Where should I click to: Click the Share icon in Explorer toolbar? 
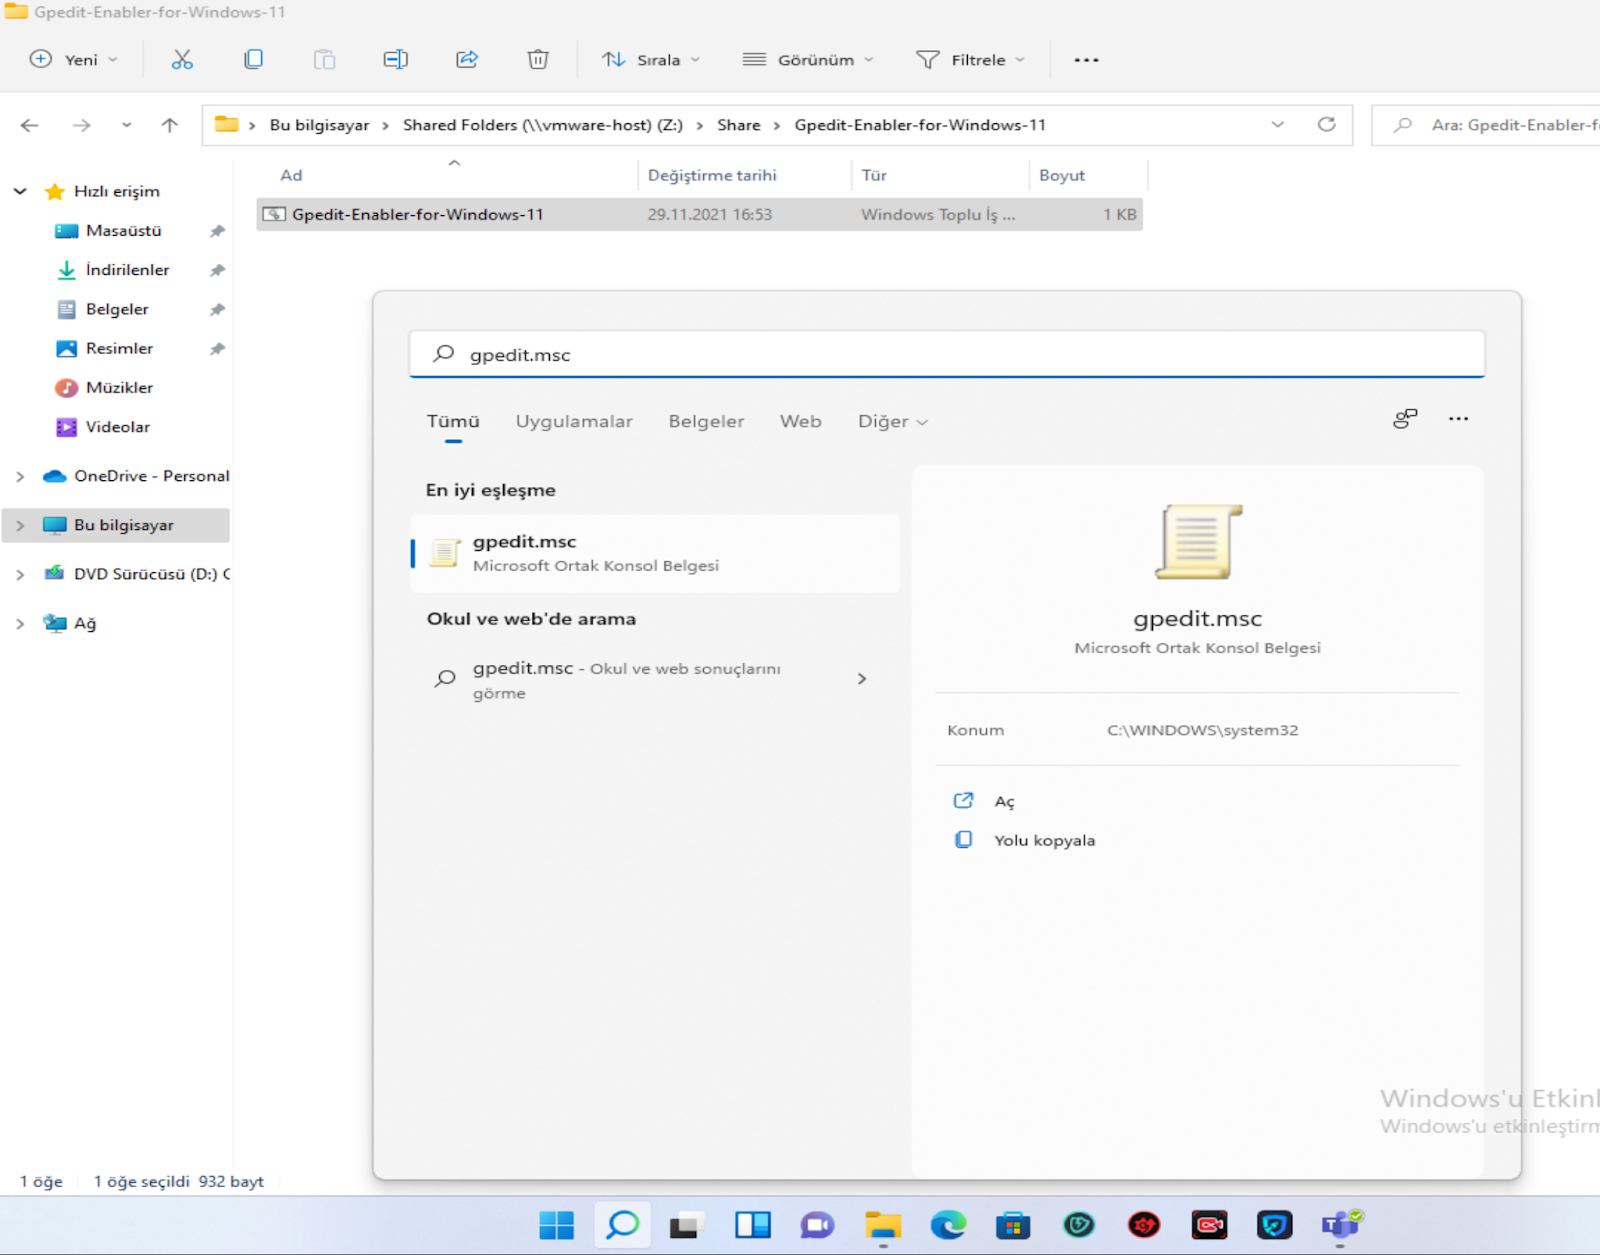tap(467, 60)
